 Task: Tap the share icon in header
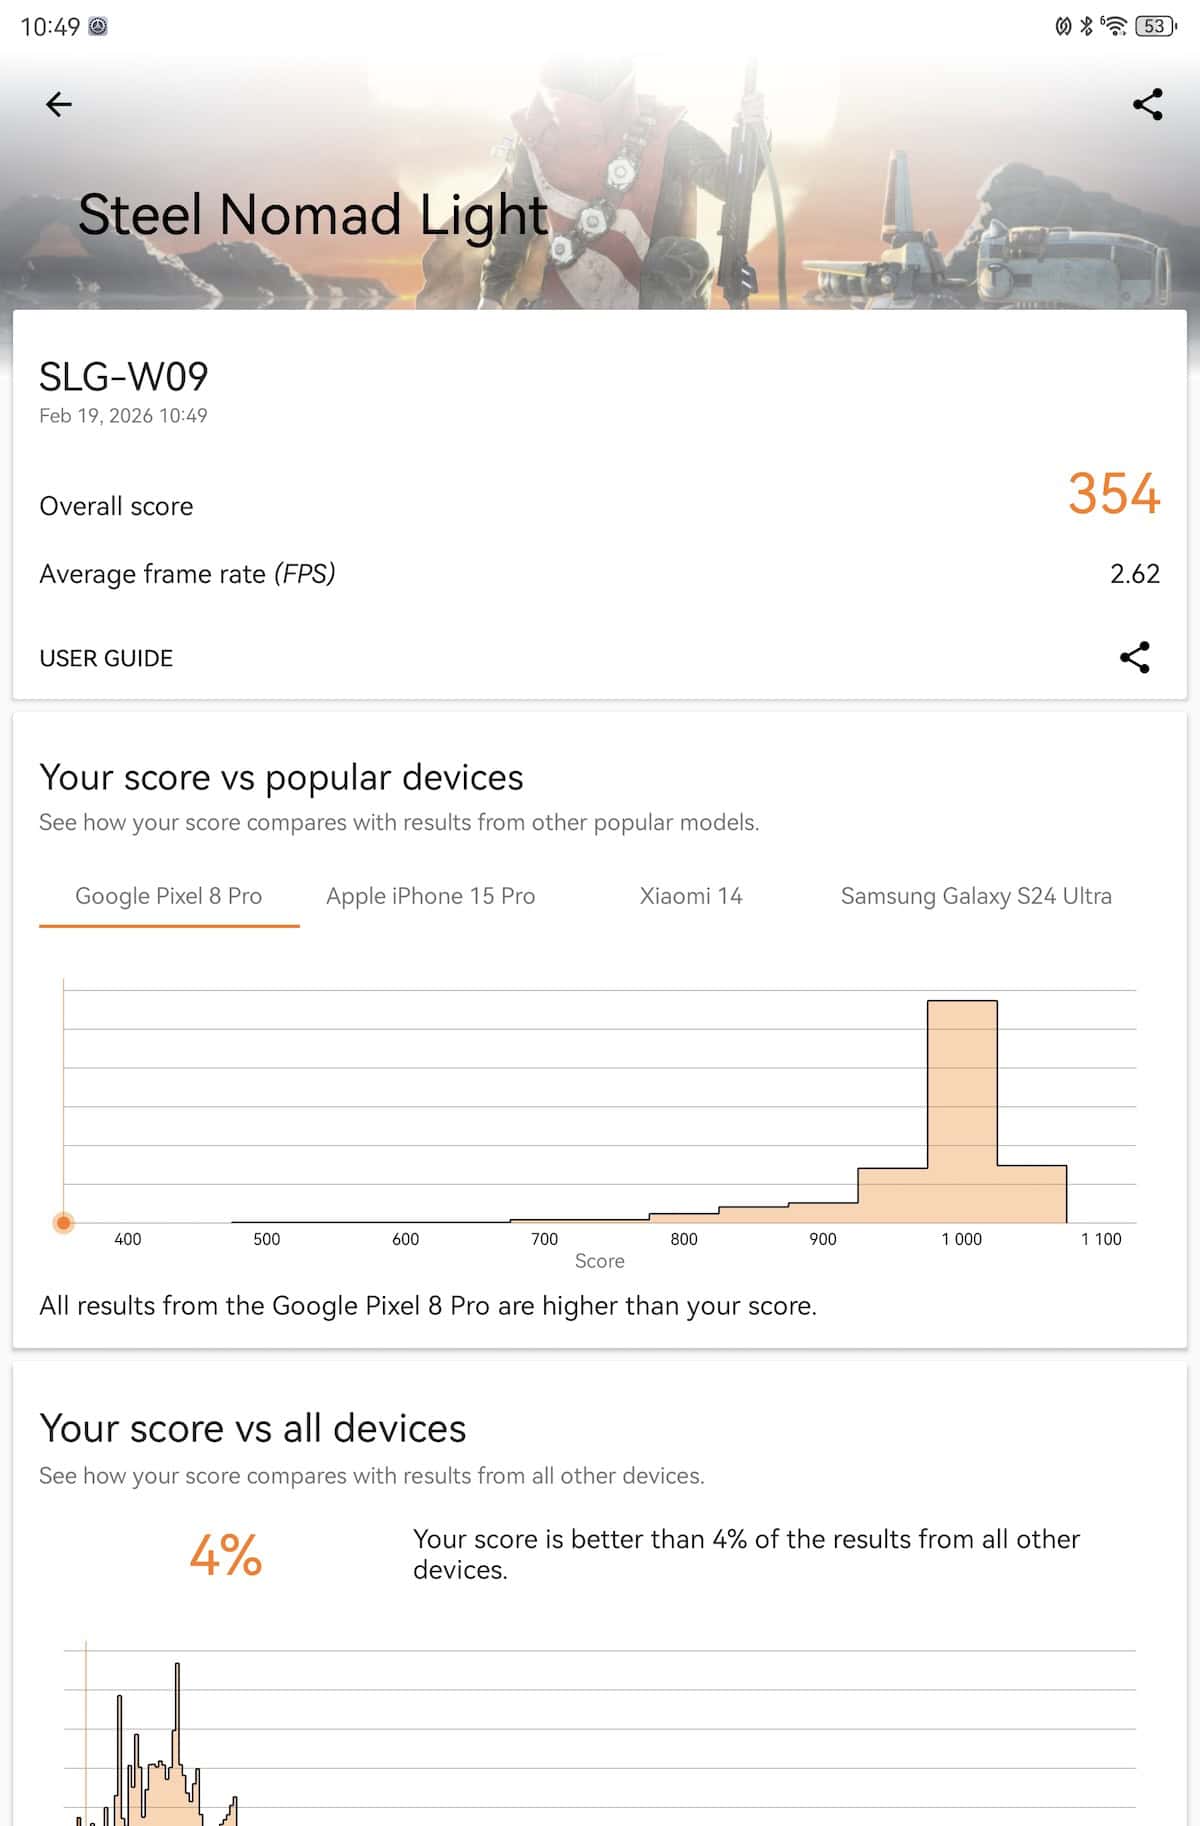click(x=1147, y=104)
